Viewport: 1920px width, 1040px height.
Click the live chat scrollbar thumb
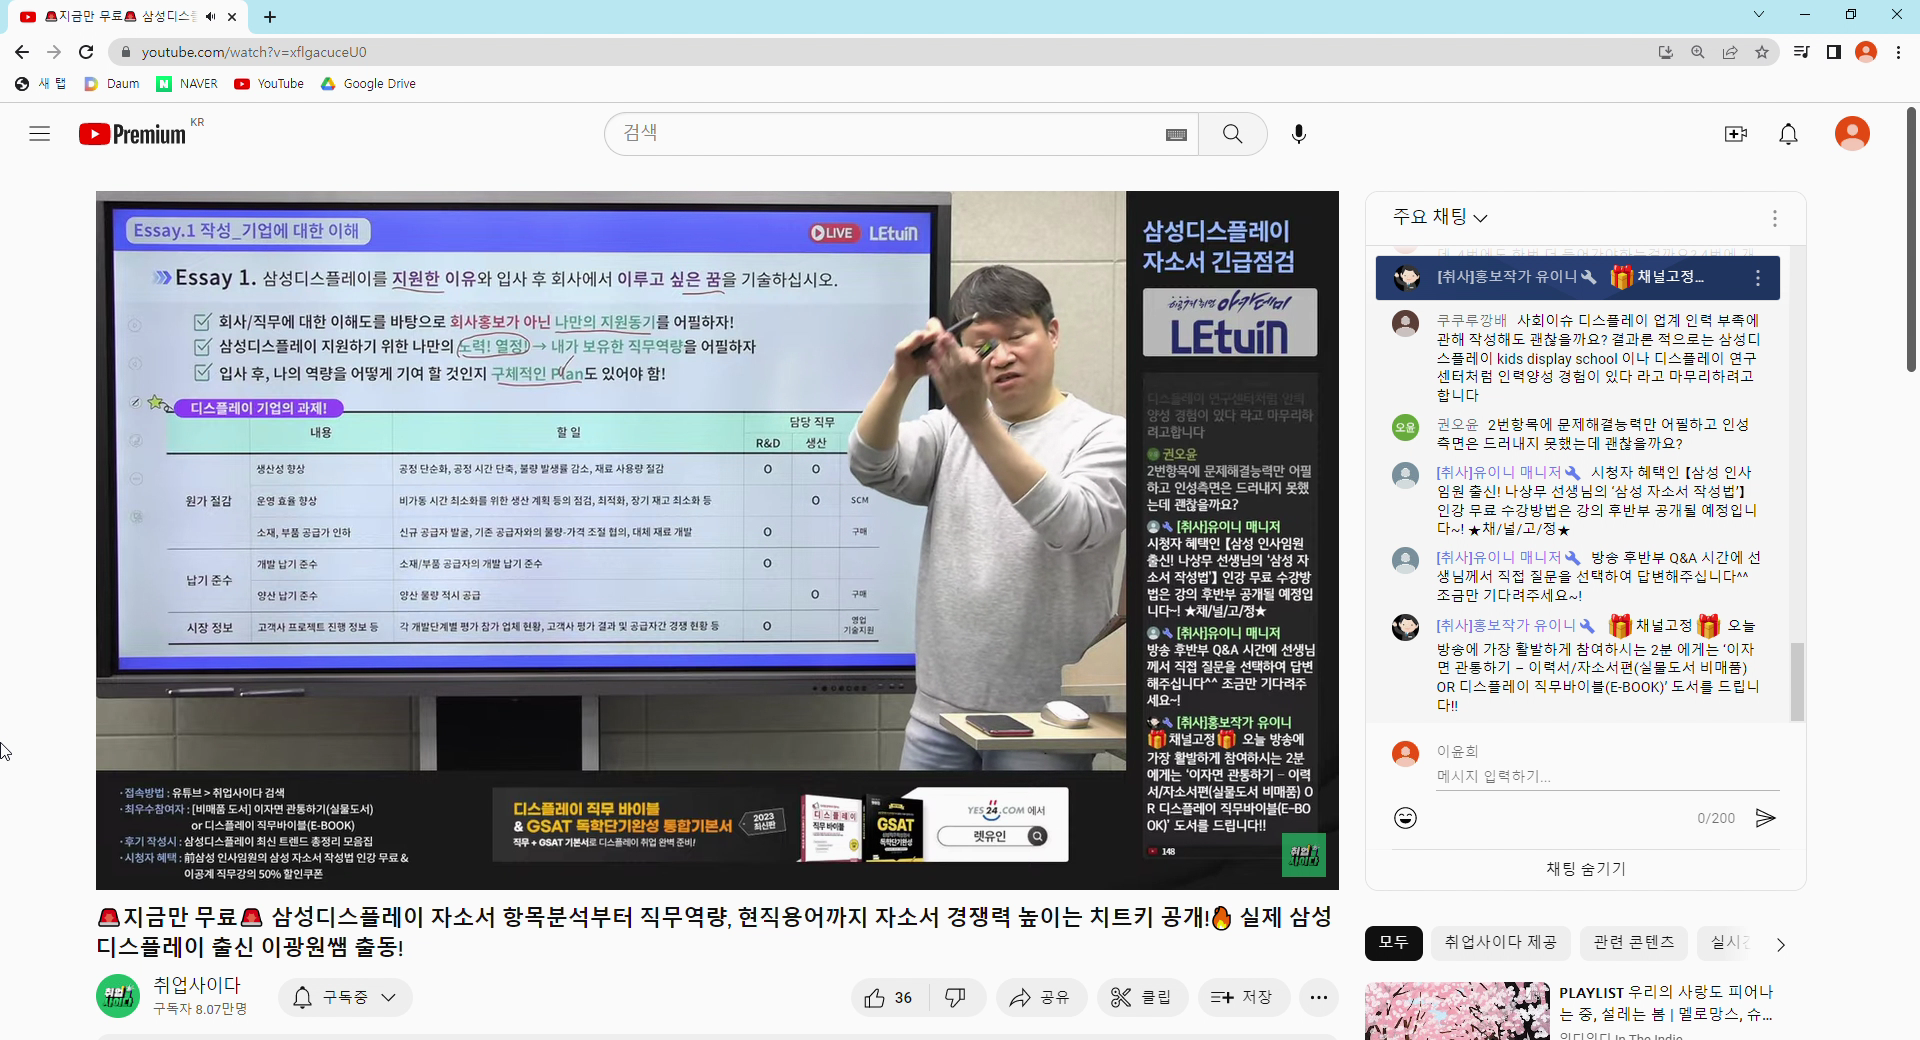[1797, 680]
